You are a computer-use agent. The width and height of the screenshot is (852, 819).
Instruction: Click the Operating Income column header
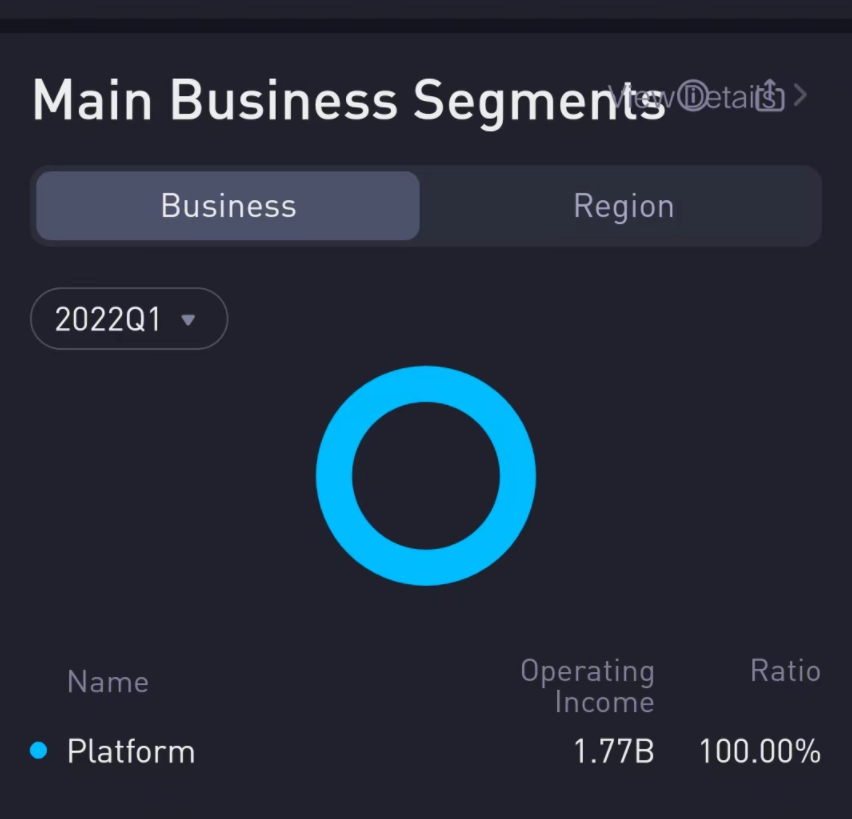(x=587, y=686)
